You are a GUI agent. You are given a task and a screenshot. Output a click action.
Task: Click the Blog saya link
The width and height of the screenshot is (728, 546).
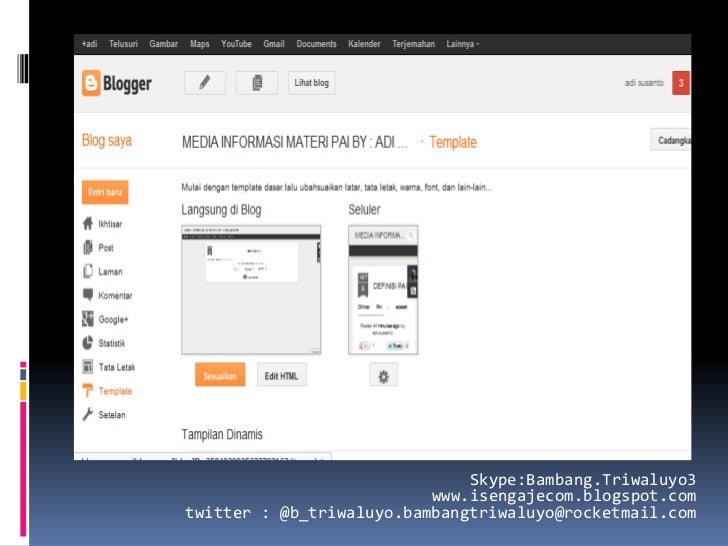coord(106,140)
